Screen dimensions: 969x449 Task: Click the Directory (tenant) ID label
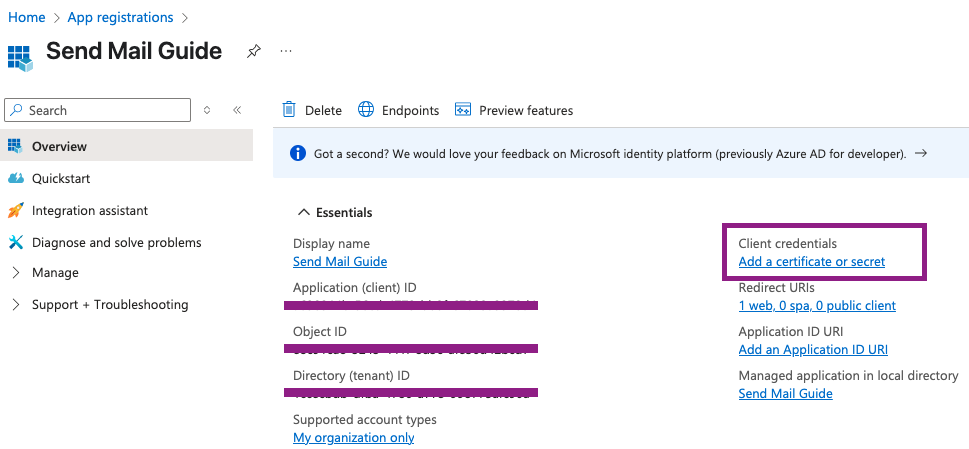click(x=351, y=376)
